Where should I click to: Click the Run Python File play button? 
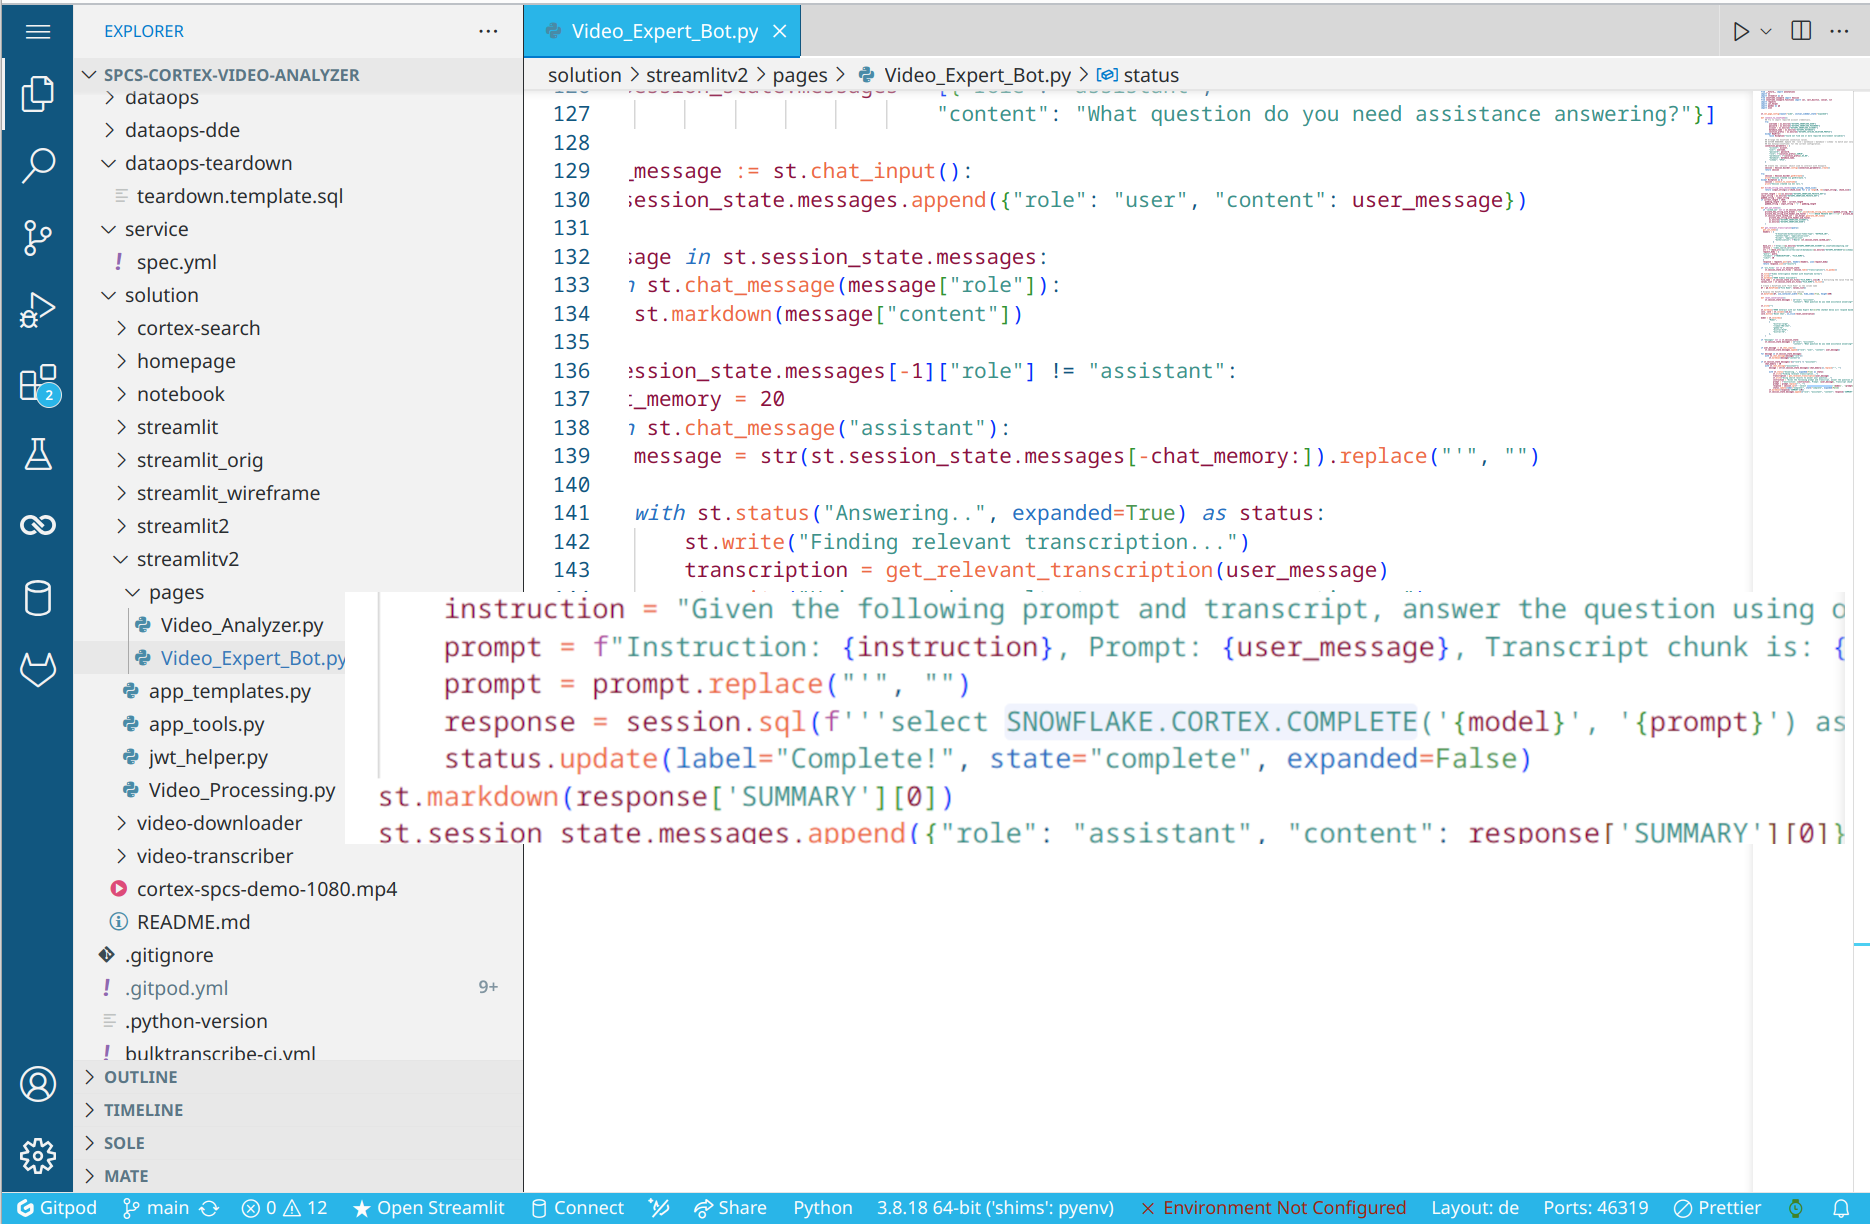tap(1740, 31)
